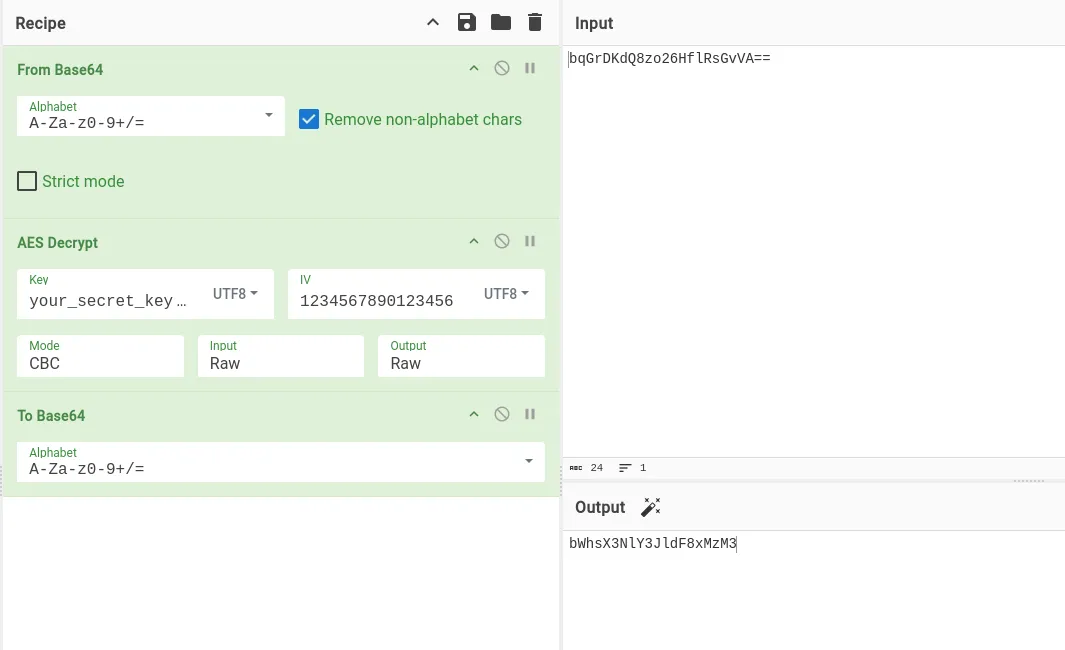1065x650 pixels.
Task: Disable the To Base64 operation
Action: (502, 414)
